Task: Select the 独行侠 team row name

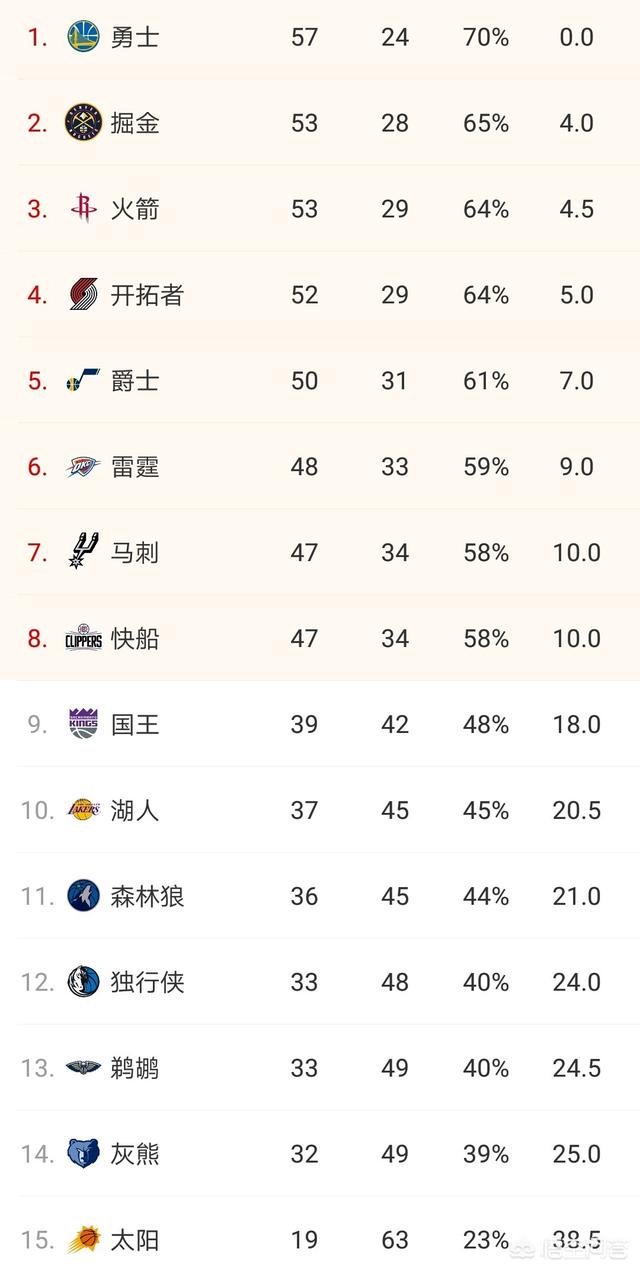Action: coord(147,982)
